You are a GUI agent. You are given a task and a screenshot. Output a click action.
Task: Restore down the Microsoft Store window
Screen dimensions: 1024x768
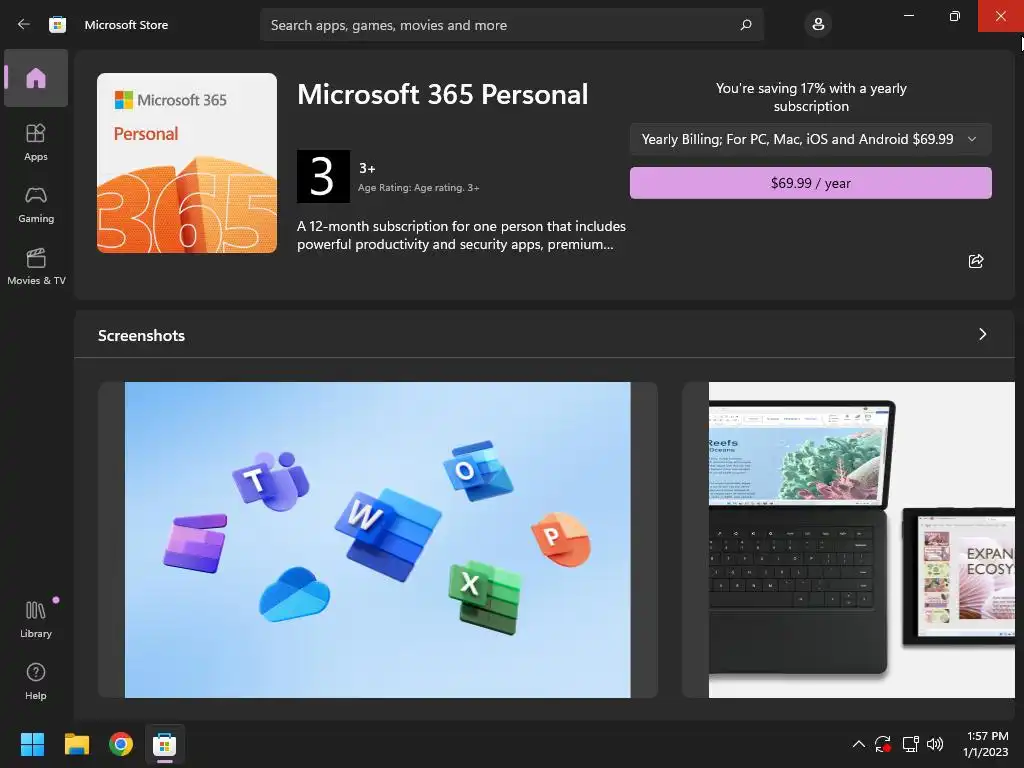954,16
